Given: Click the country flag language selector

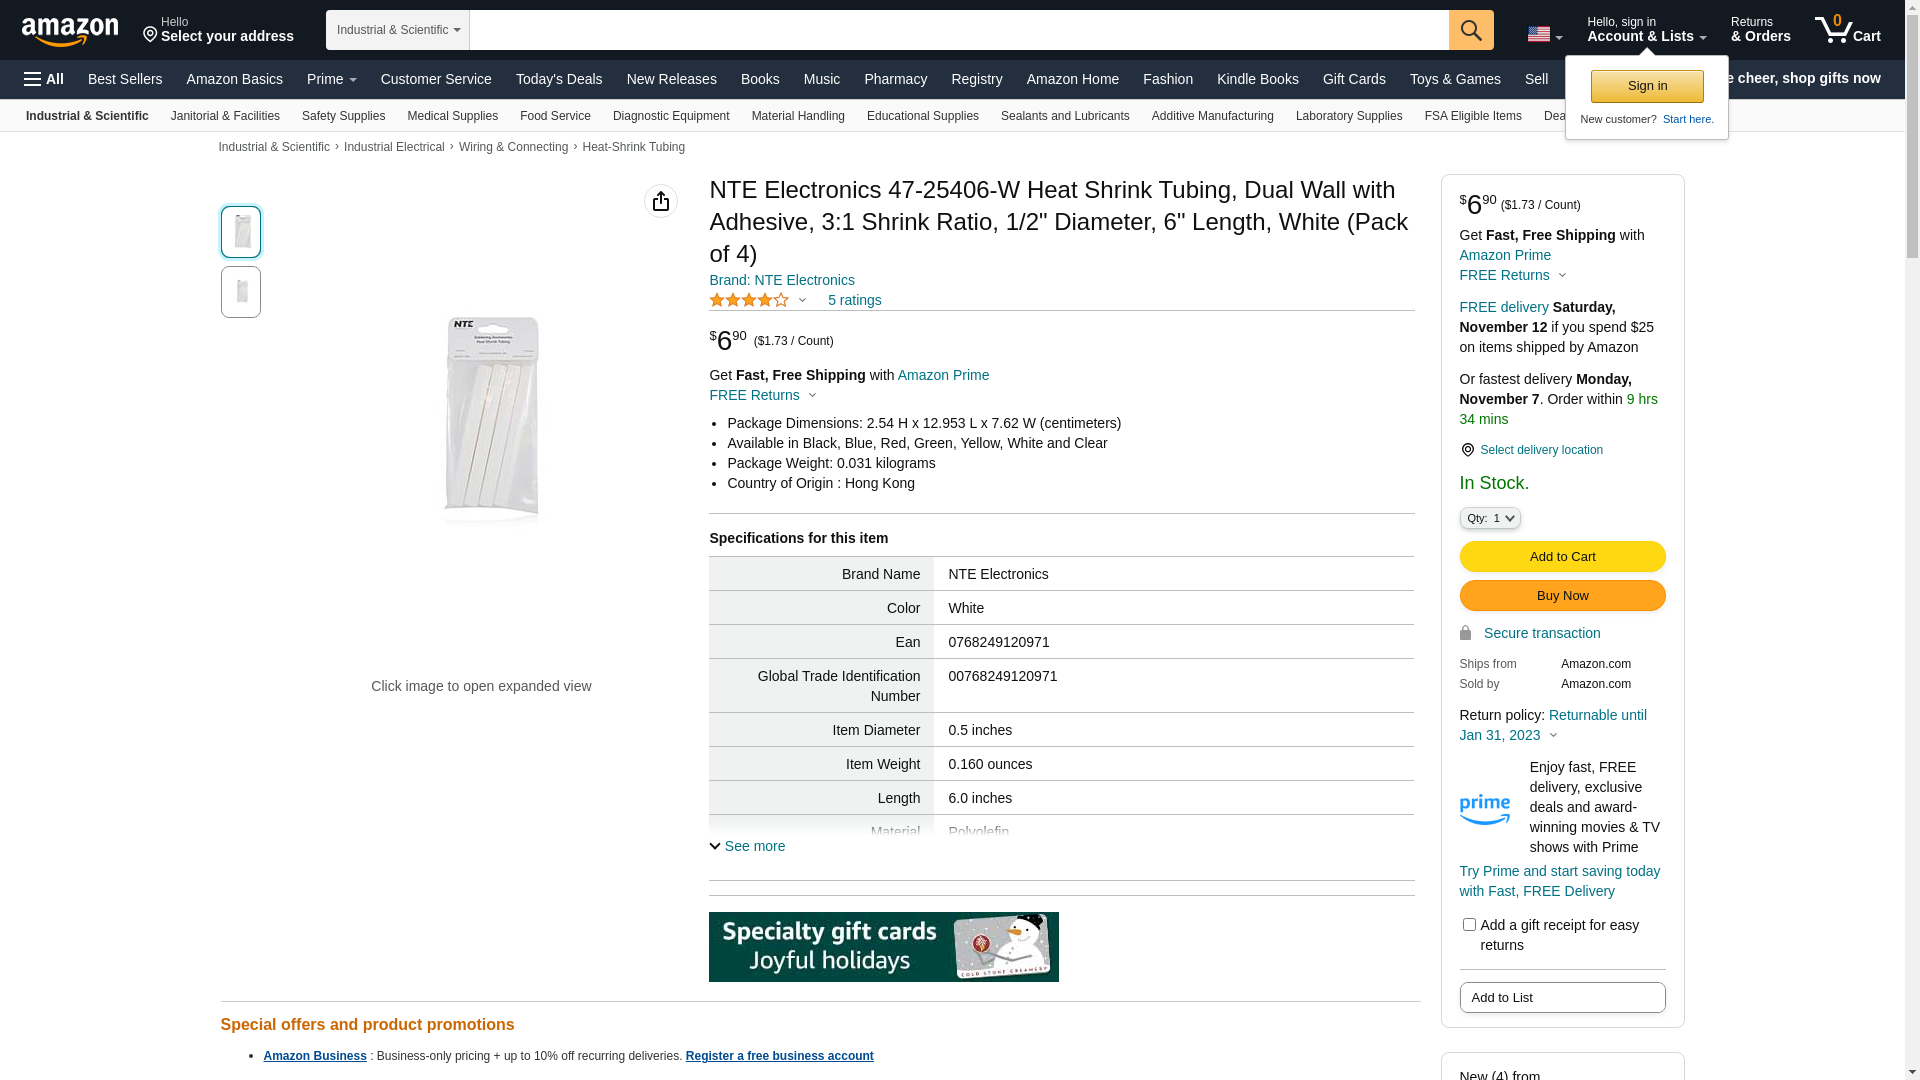Looking at the screenshot, I should (x=1544, y=34).
